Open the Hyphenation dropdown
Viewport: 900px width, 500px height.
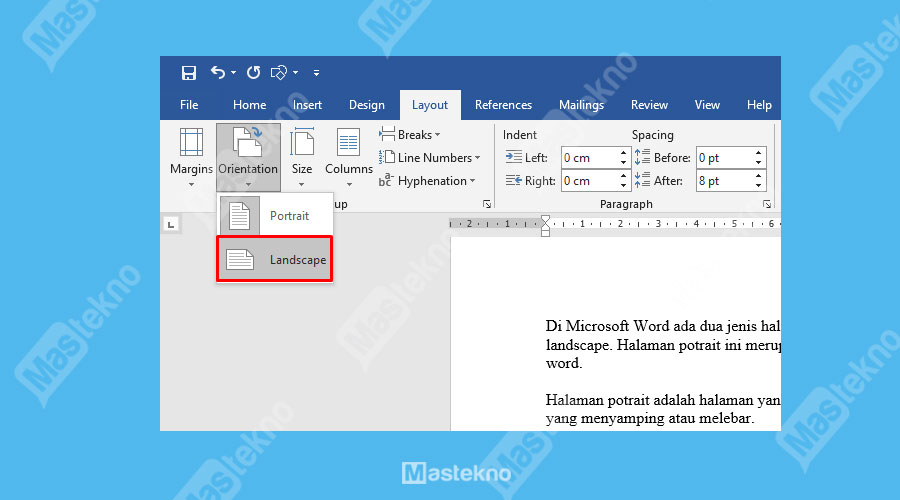tap(427, 181)
